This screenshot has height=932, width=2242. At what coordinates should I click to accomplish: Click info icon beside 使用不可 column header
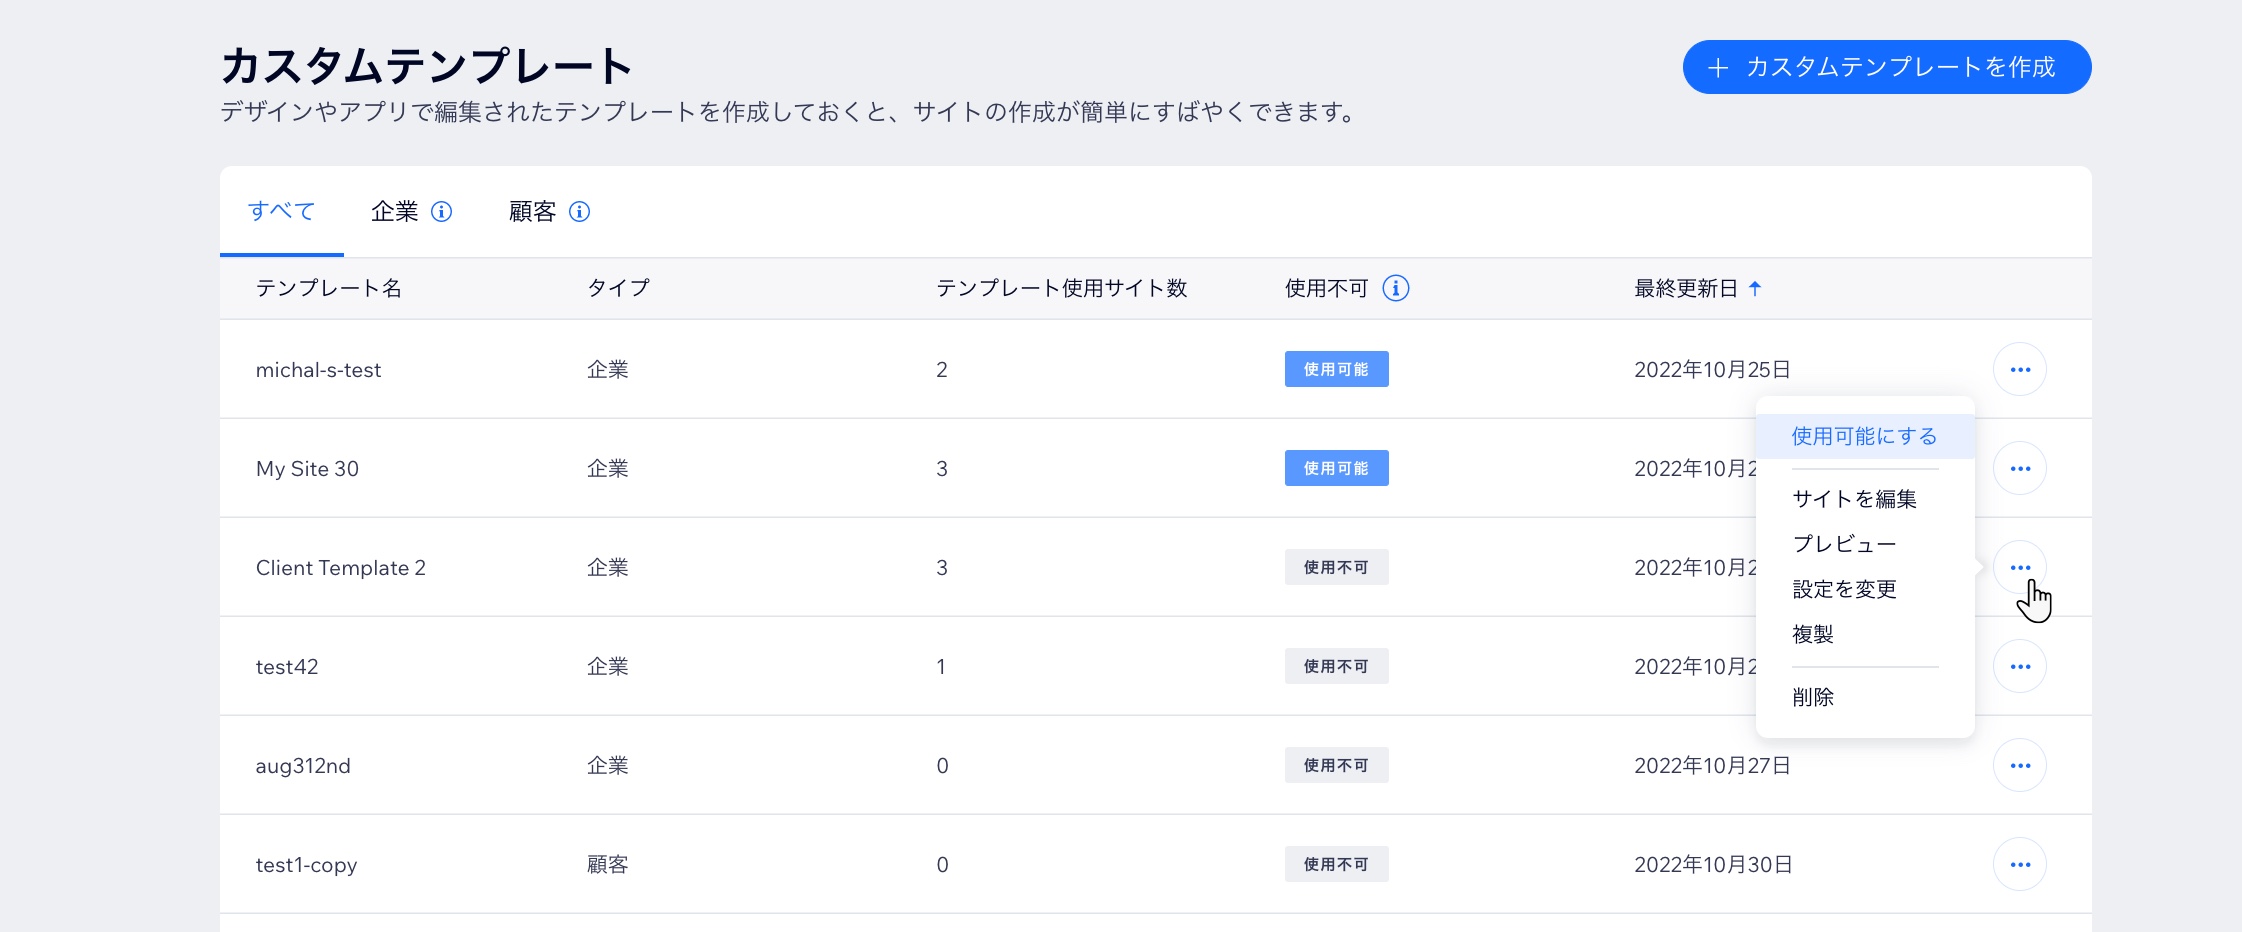click(x=1395, y=289)
